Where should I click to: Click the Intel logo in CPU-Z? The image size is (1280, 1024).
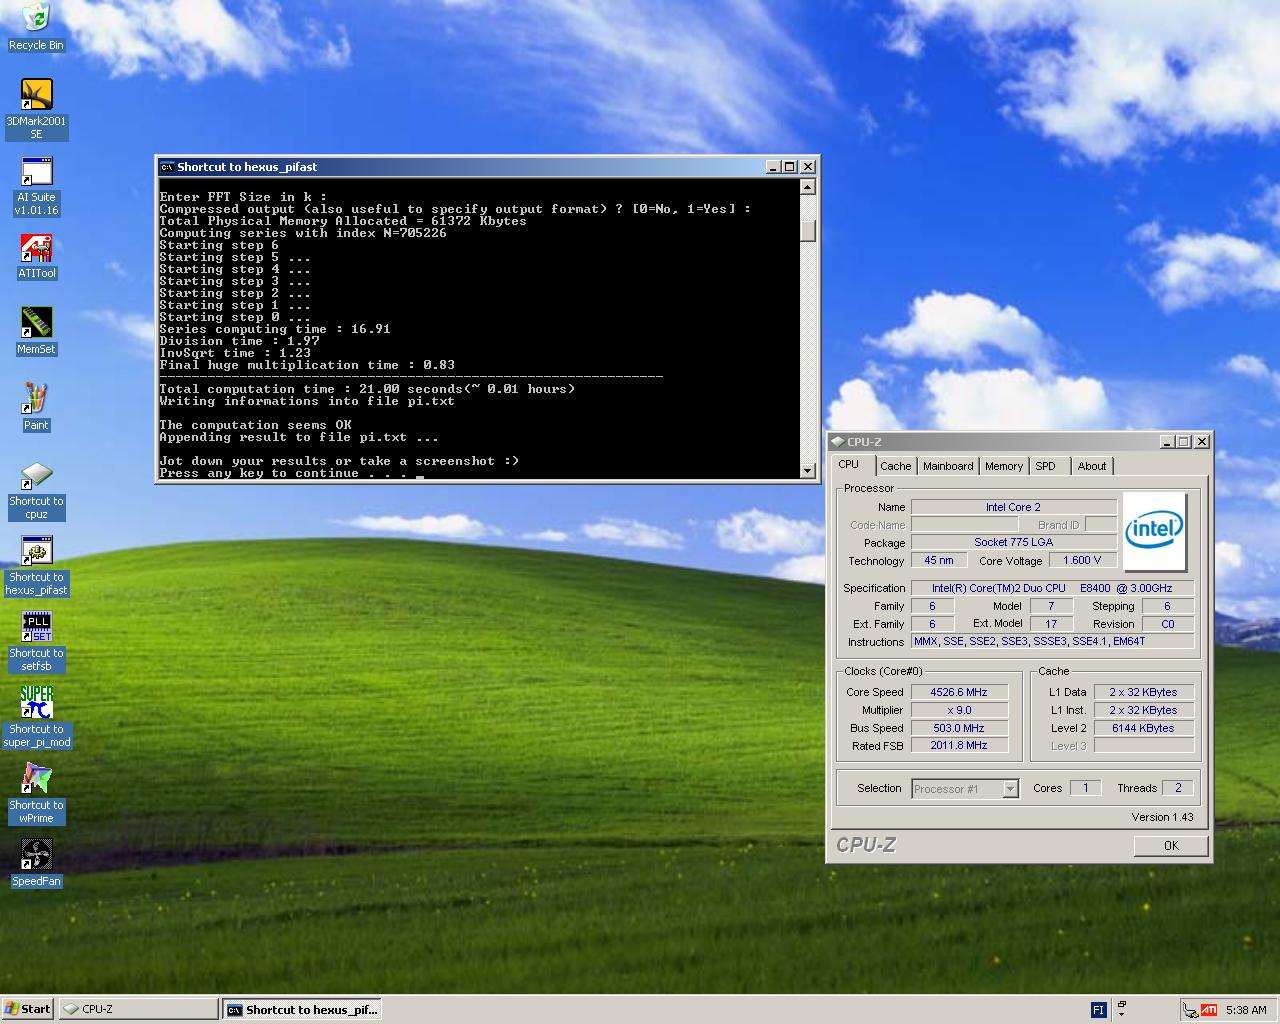pos(1154,530)
